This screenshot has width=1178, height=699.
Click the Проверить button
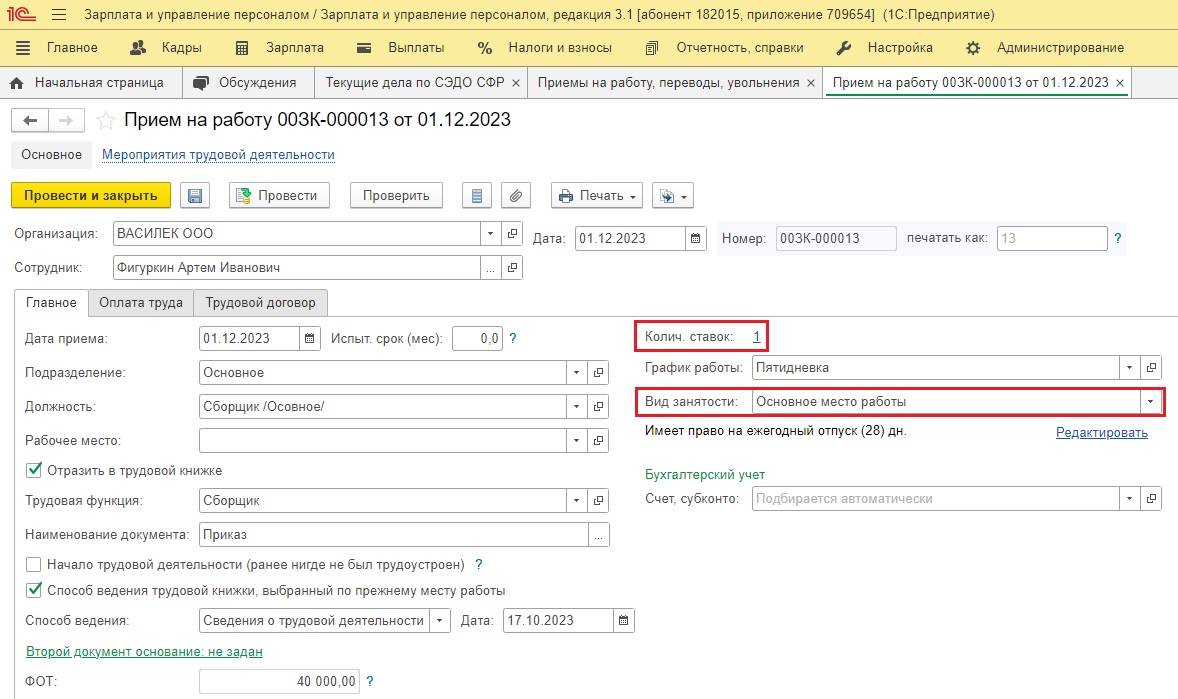(396, 195)
